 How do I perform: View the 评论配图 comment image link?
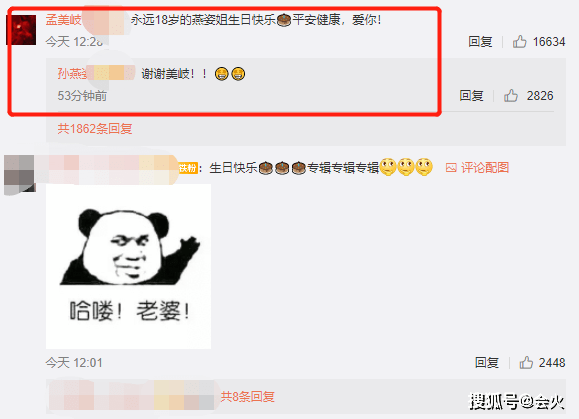pos(485,168)
